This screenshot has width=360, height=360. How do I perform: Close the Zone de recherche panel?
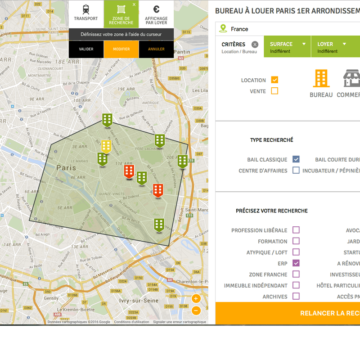click(134, 5)
